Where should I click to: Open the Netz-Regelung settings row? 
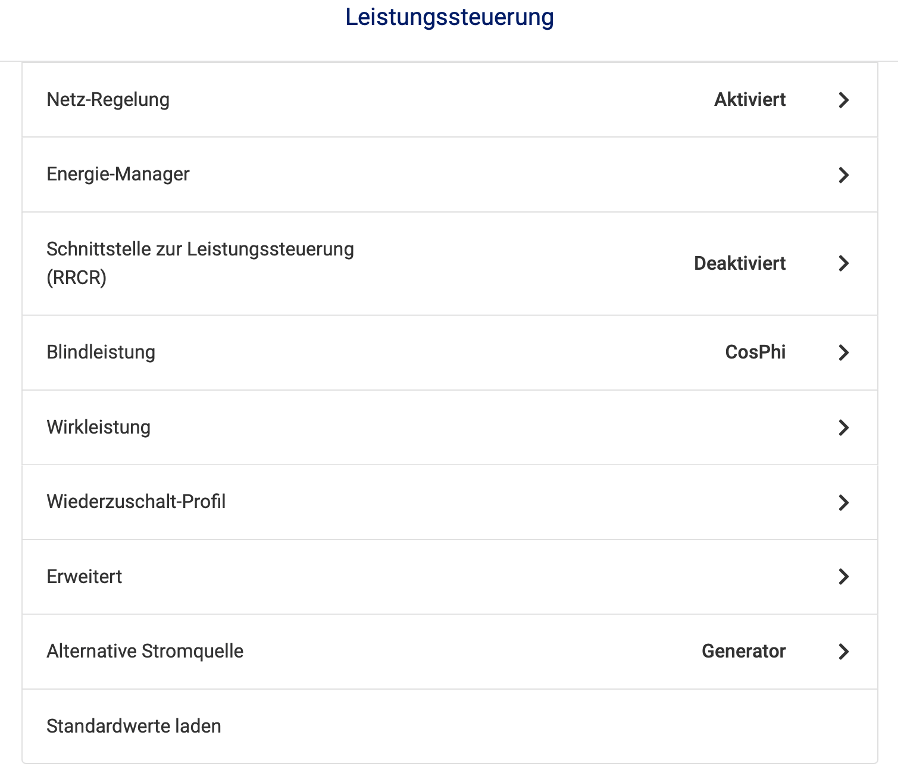point(450,100)
